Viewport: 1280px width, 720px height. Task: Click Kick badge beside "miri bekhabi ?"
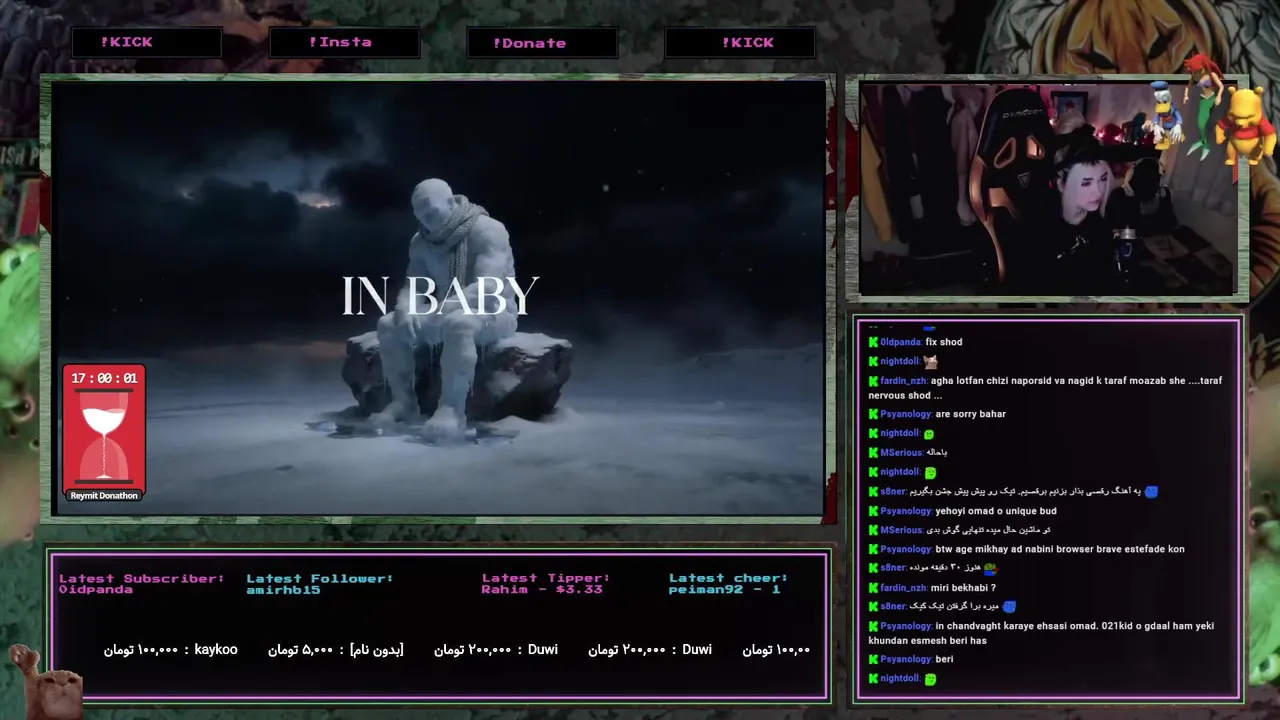pyautogui.click(x=873, y=588)
